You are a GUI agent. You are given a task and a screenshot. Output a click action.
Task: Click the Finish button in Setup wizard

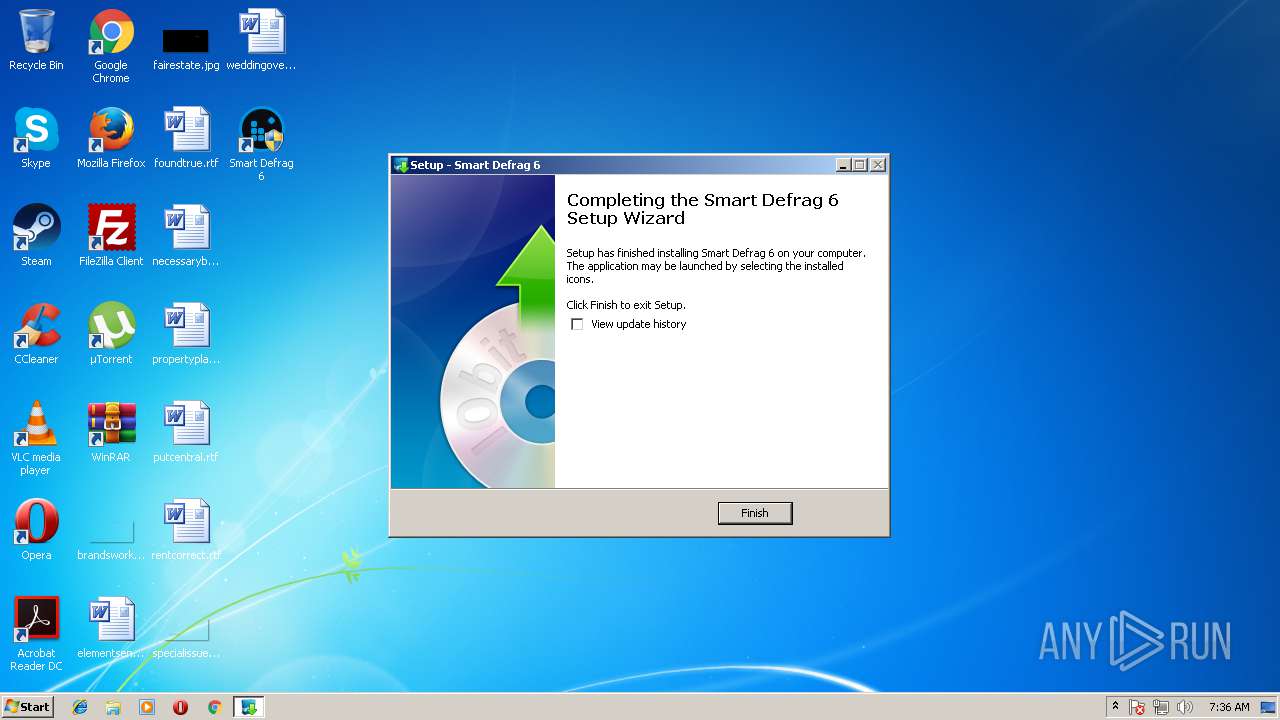click(x=755, y=513)
